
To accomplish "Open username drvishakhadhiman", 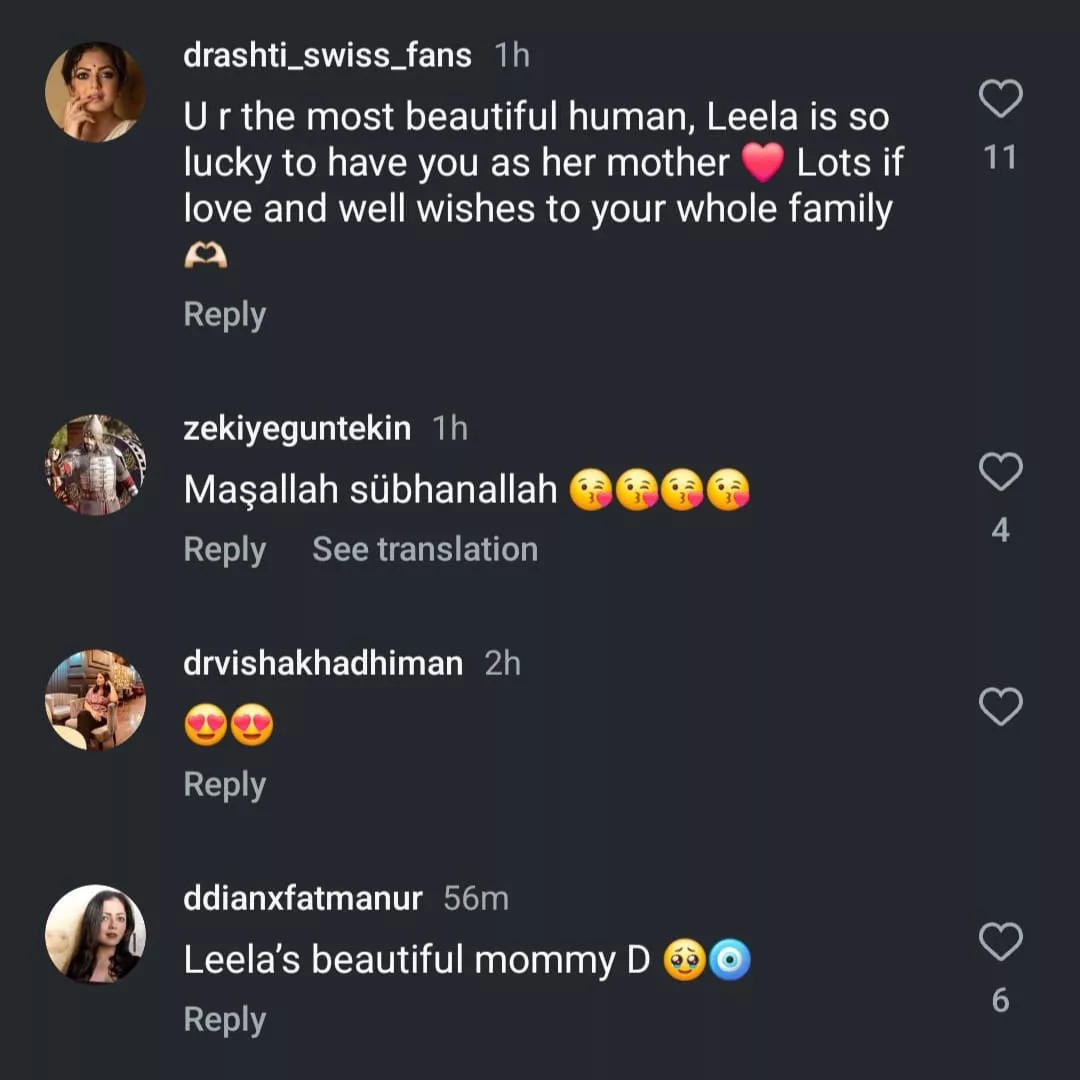I will [323, 664].
